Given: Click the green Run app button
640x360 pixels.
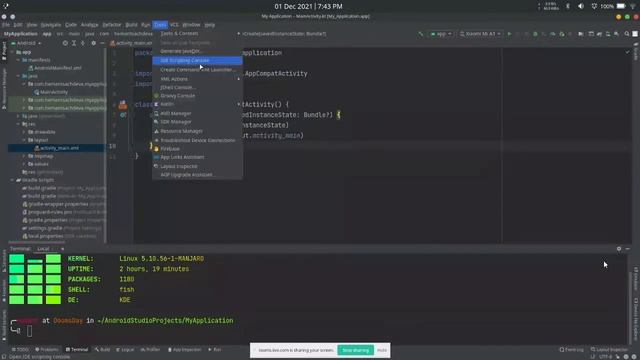Looking at the screenshot, I should tap(509, 34).
